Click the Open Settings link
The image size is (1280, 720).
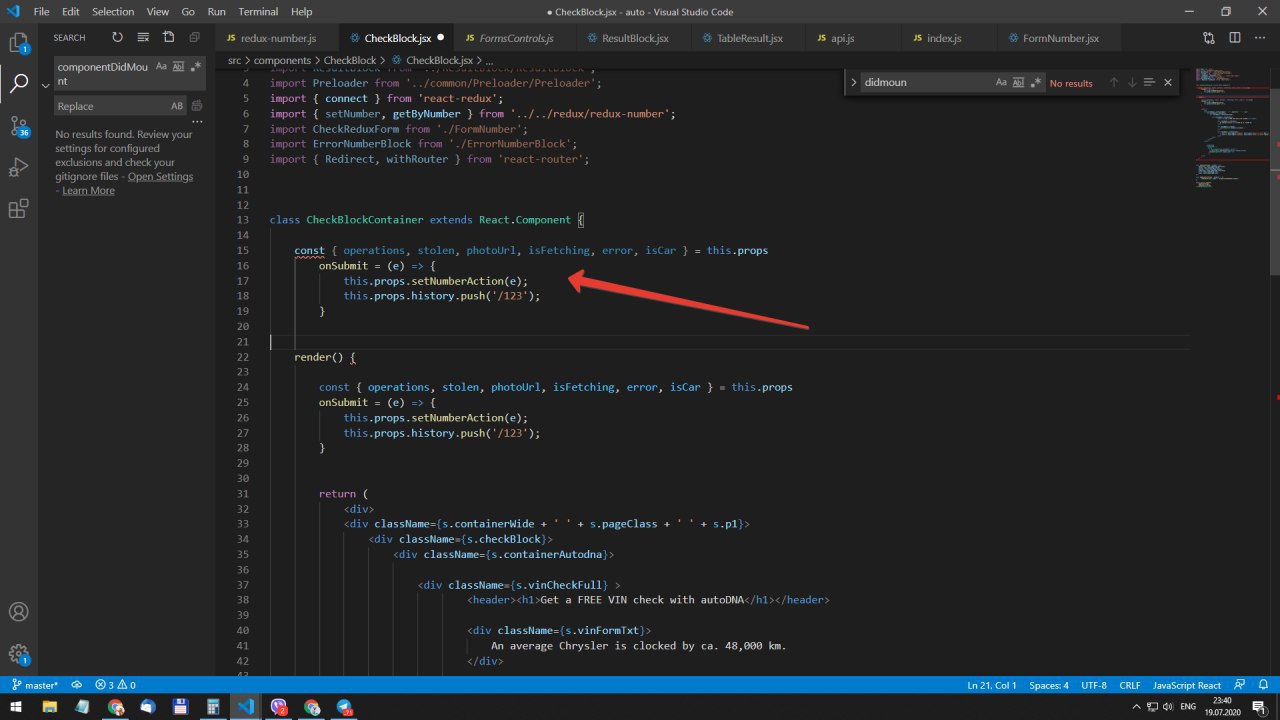pos(160,177)
